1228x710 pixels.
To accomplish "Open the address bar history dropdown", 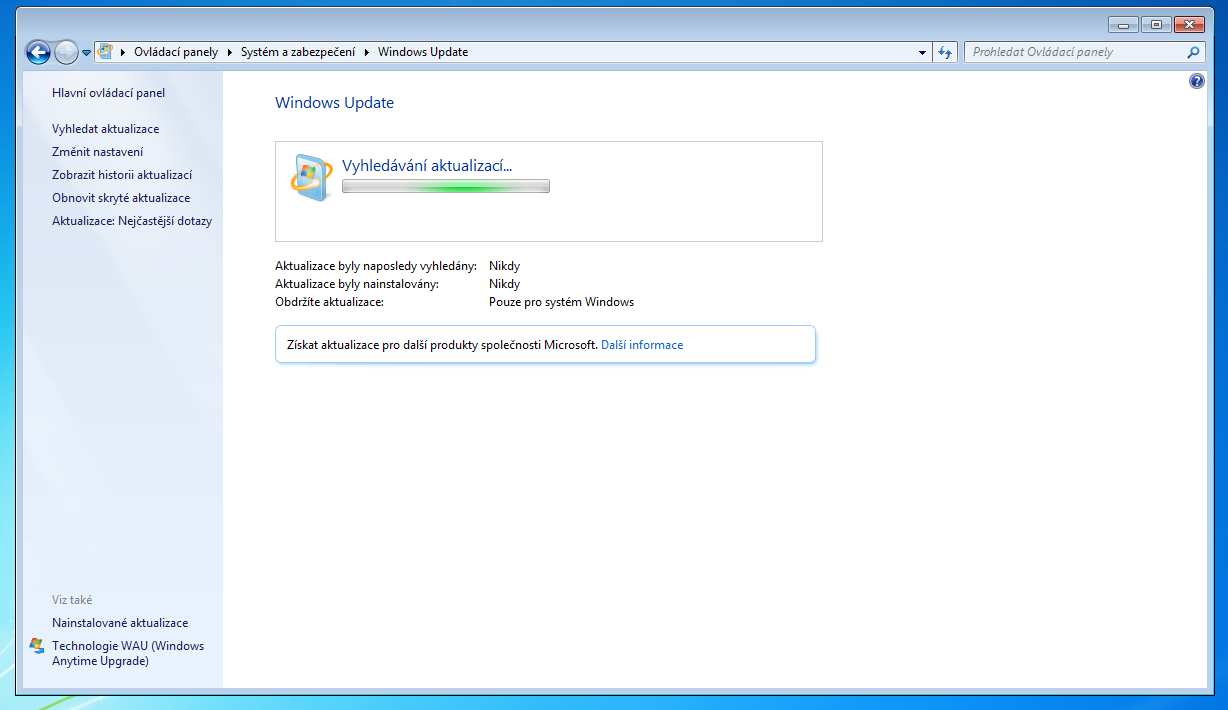I will (x=922, y=52).
